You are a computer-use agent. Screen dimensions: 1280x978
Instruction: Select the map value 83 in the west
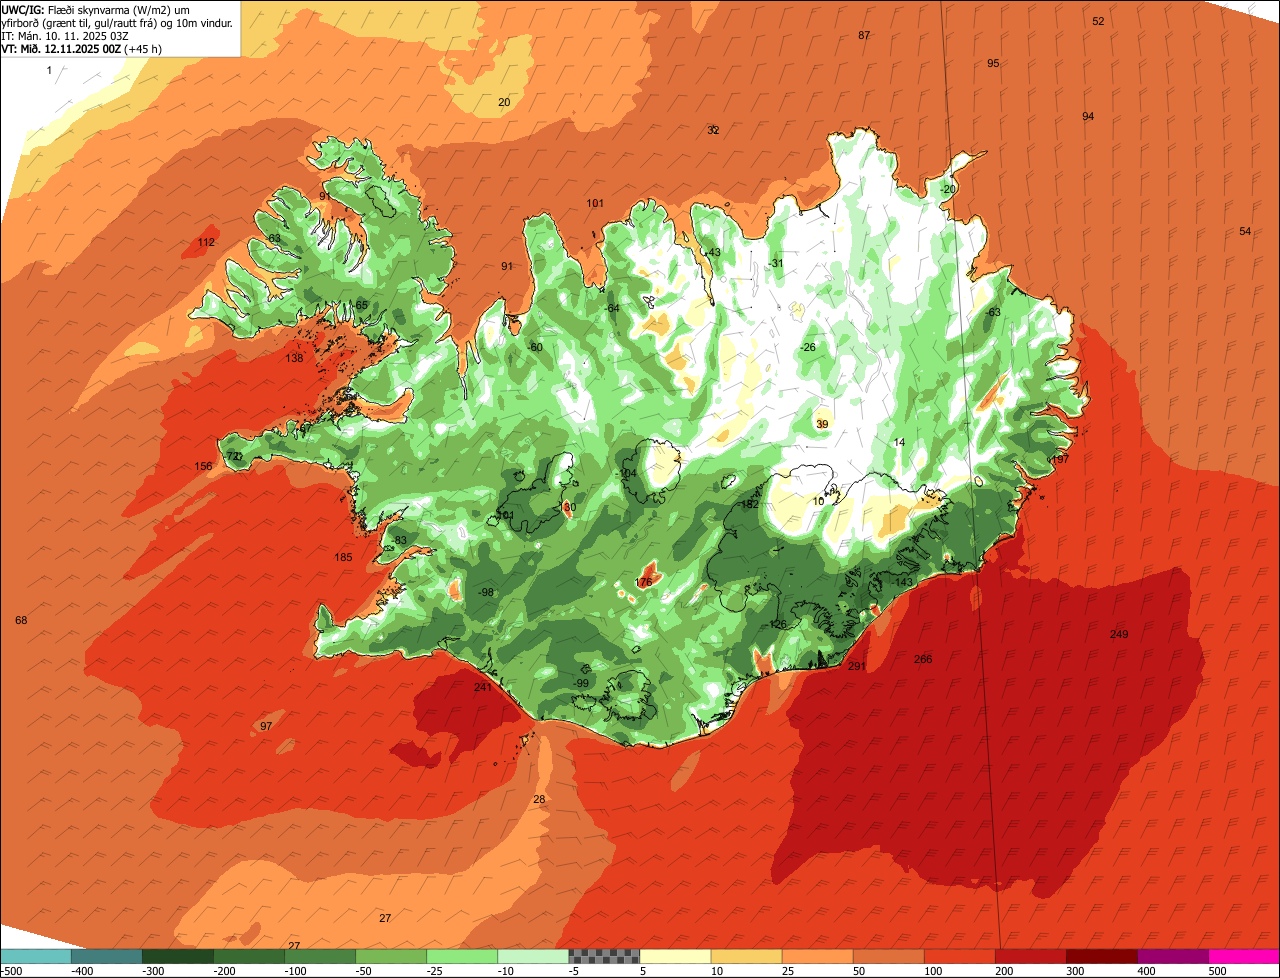[x=401, y=540]
